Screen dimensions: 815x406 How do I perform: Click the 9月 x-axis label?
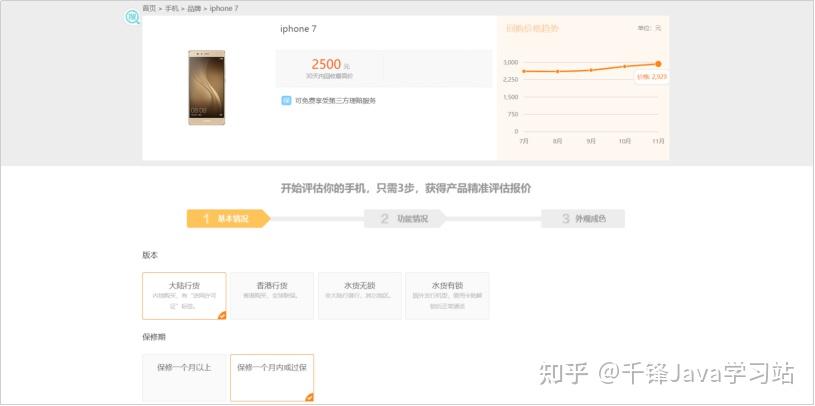(x=591, y=141)
